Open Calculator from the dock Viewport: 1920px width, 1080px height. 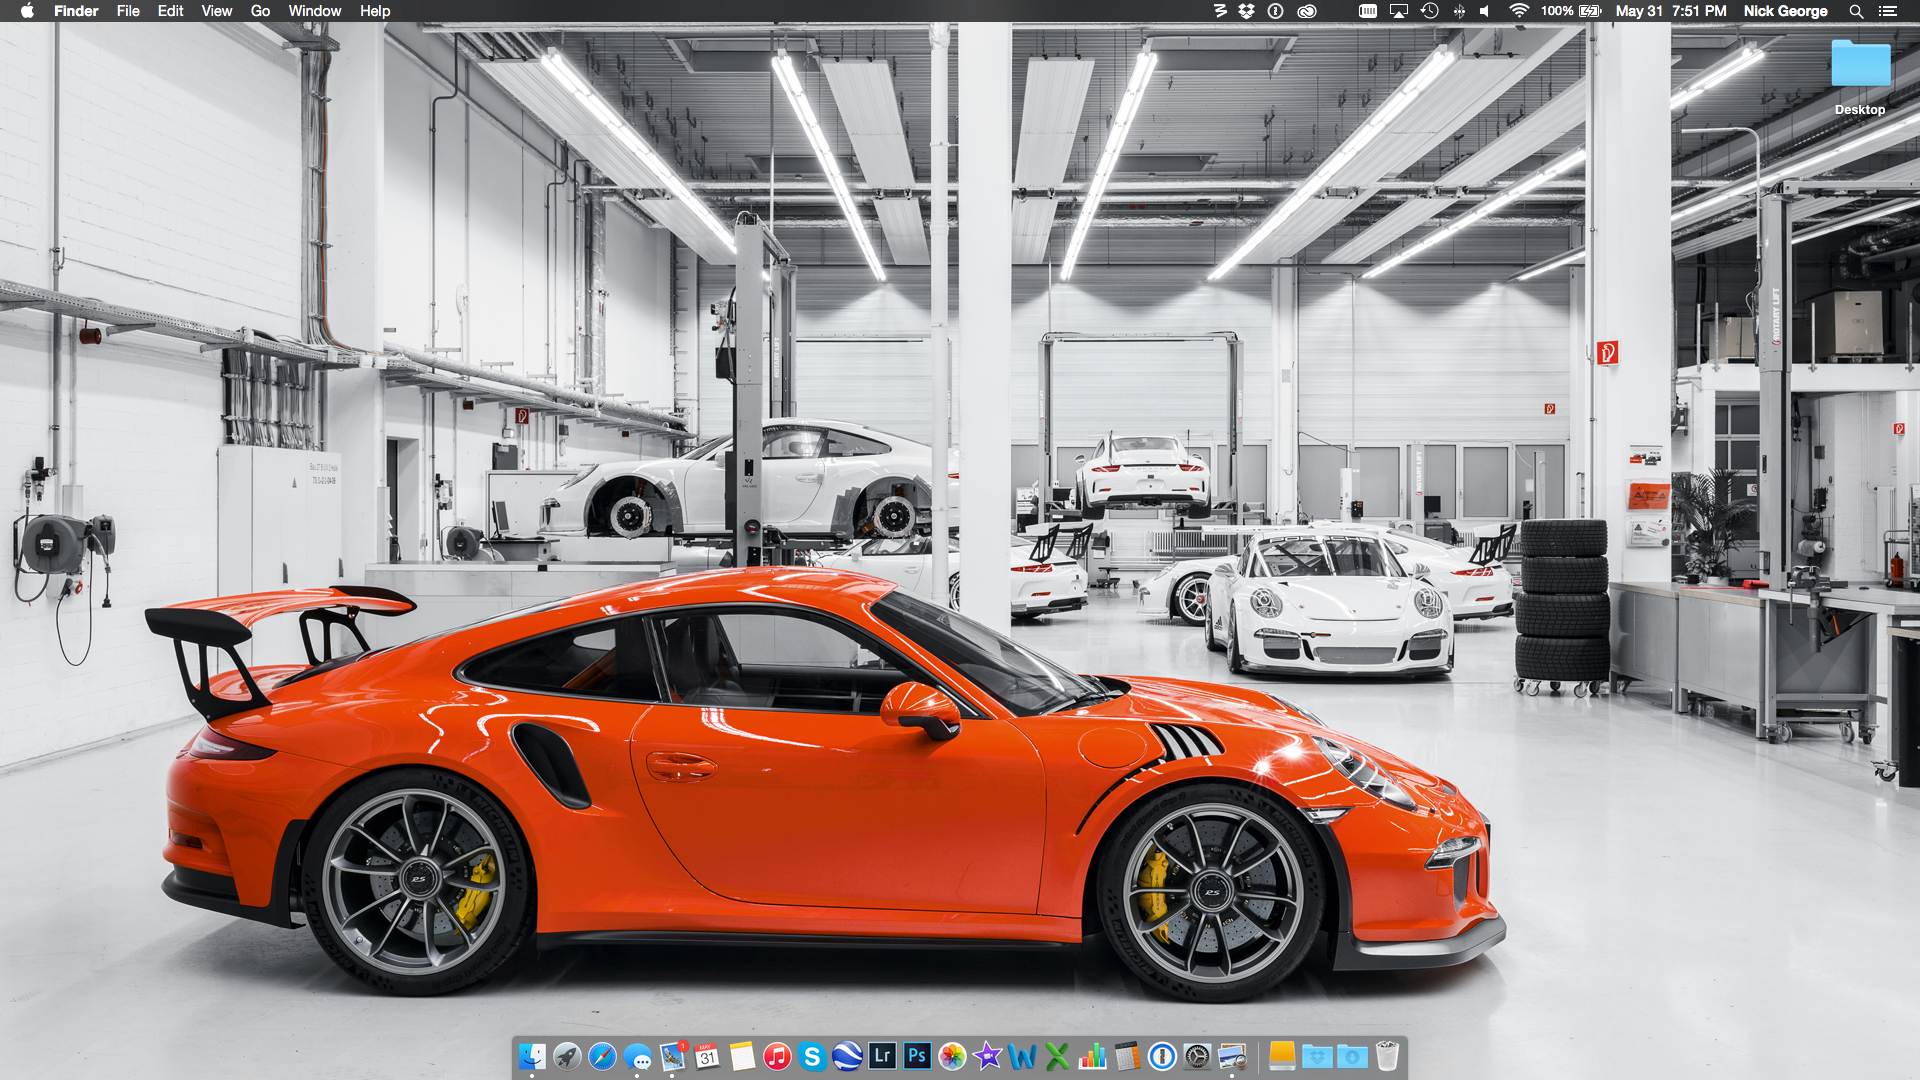point(1127,1056)
